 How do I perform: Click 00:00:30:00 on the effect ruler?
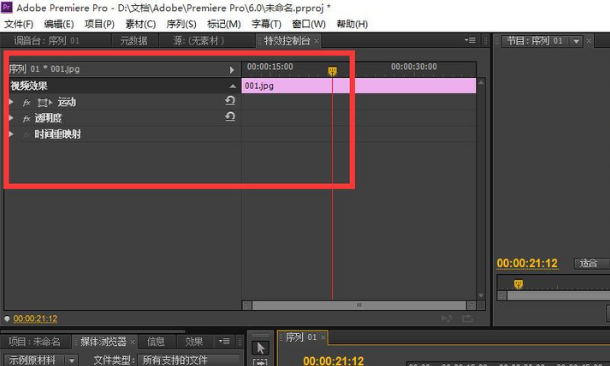point(414,67)
